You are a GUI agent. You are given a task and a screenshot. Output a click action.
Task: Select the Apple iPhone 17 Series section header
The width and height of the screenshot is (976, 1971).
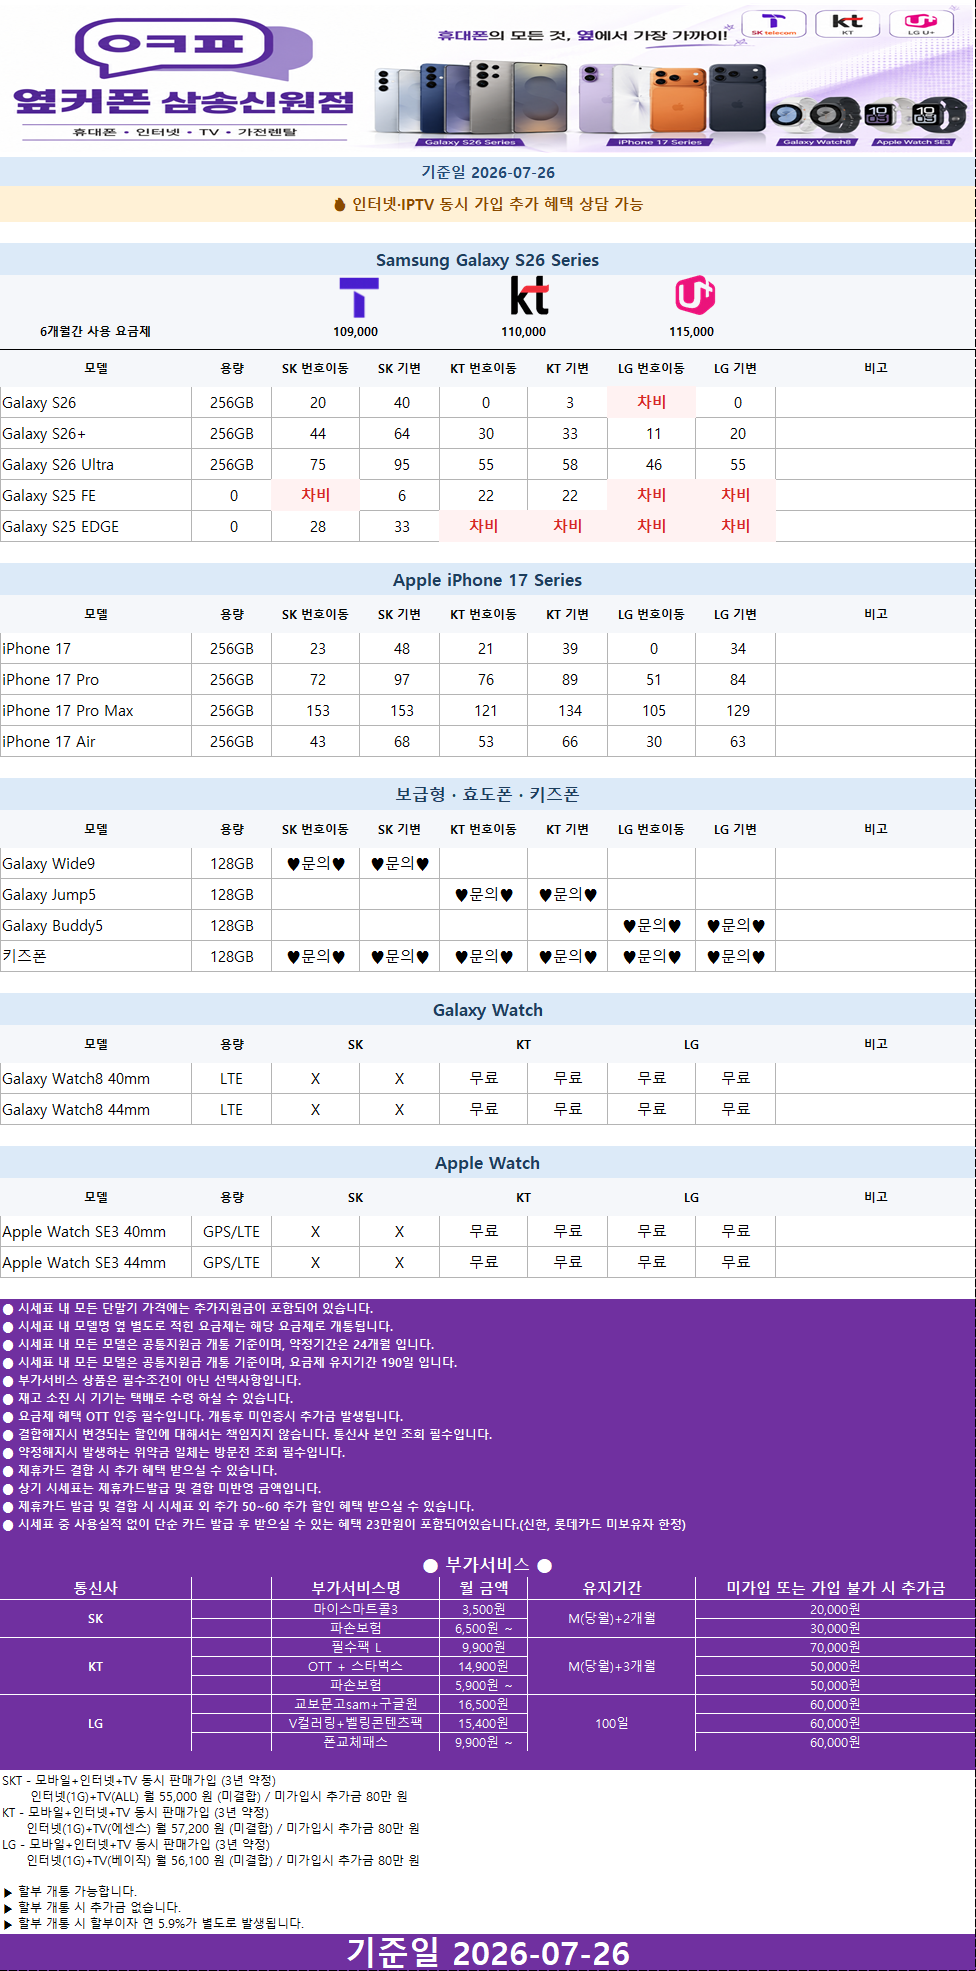(488, 580)
